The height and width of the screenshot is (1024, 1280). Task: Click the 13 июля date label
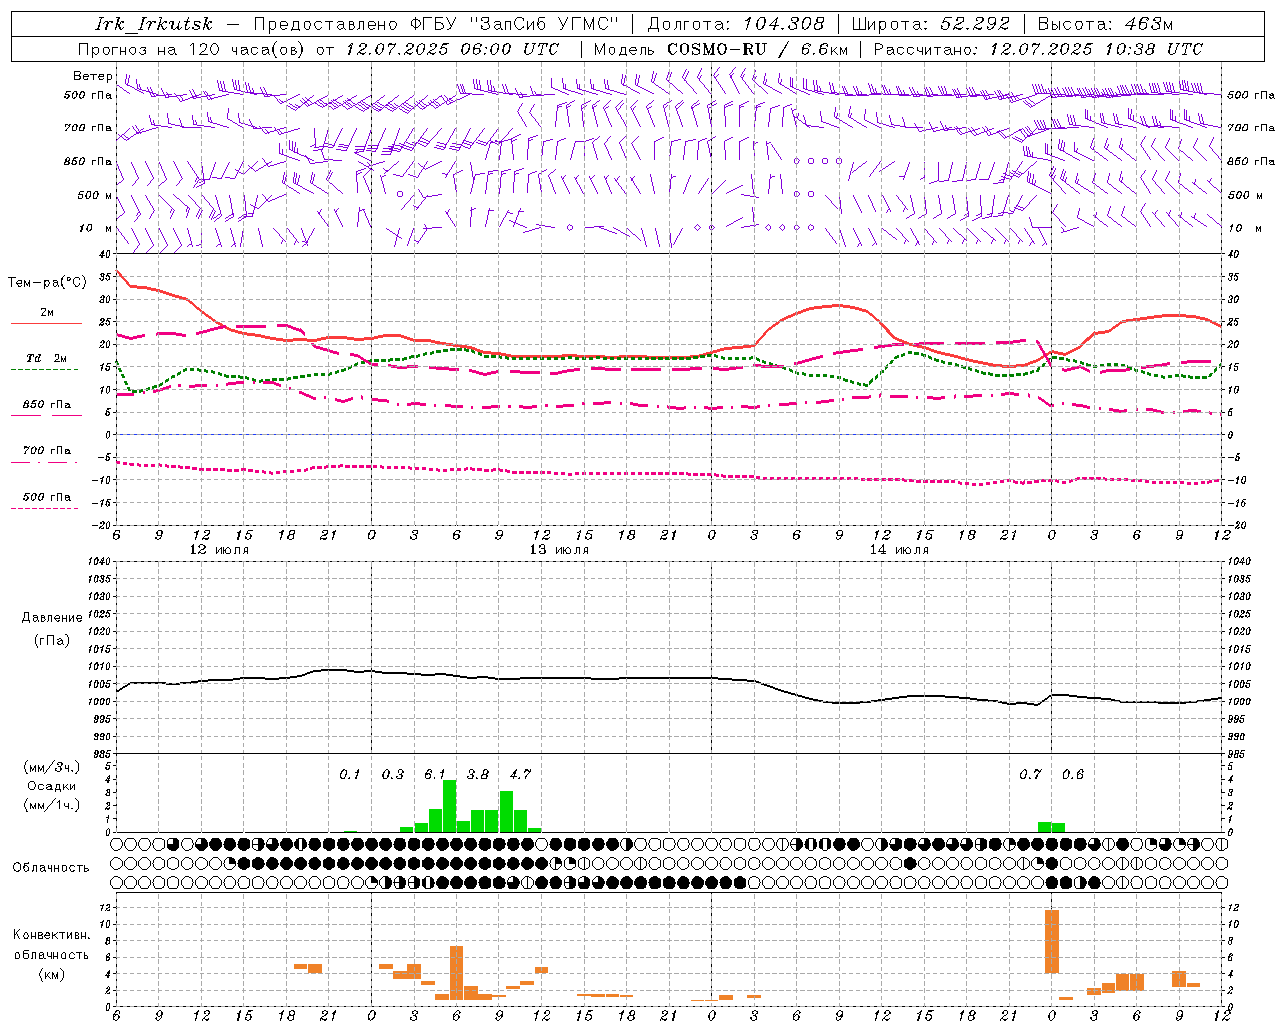(559, 549)
